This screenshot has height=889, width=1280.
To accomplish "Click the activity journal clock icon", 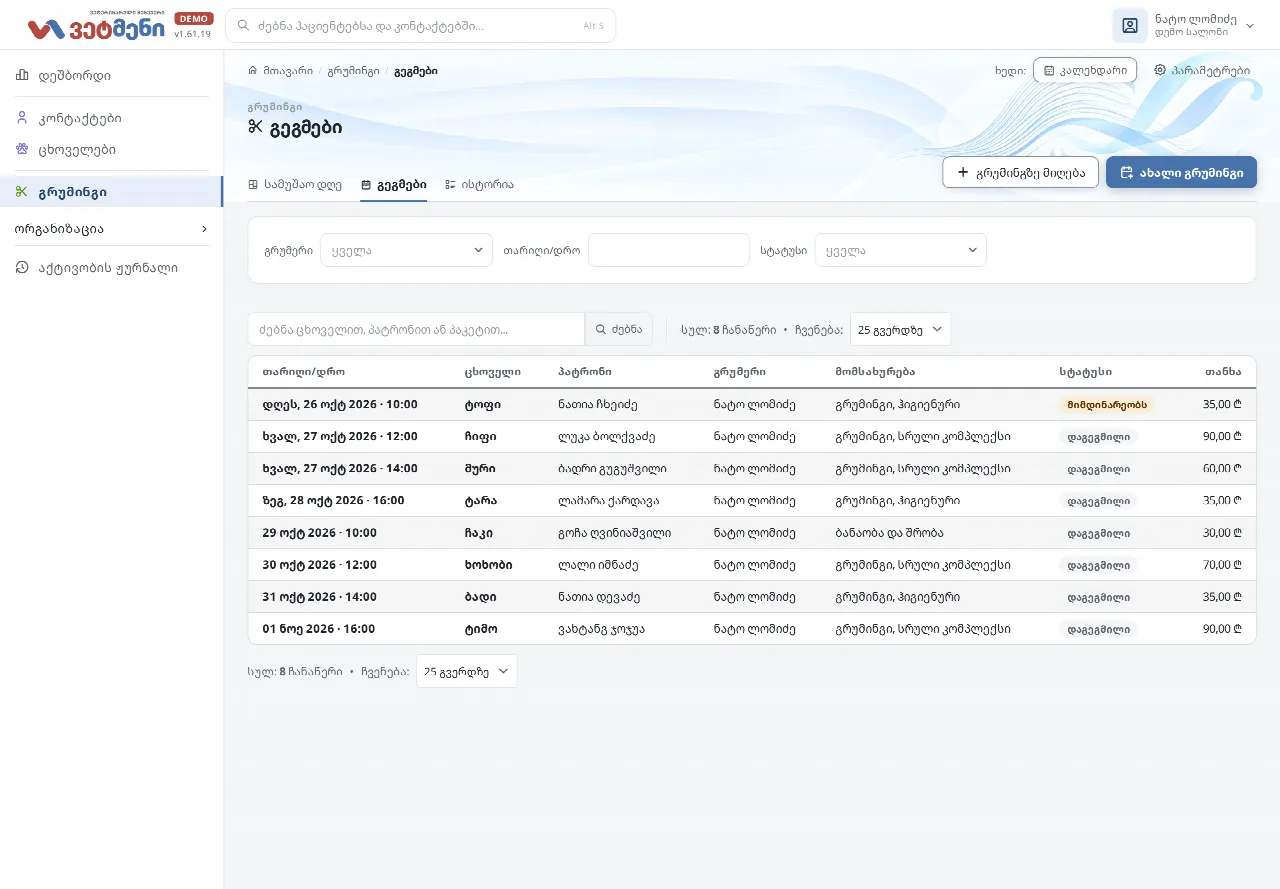I will [22, 267].
